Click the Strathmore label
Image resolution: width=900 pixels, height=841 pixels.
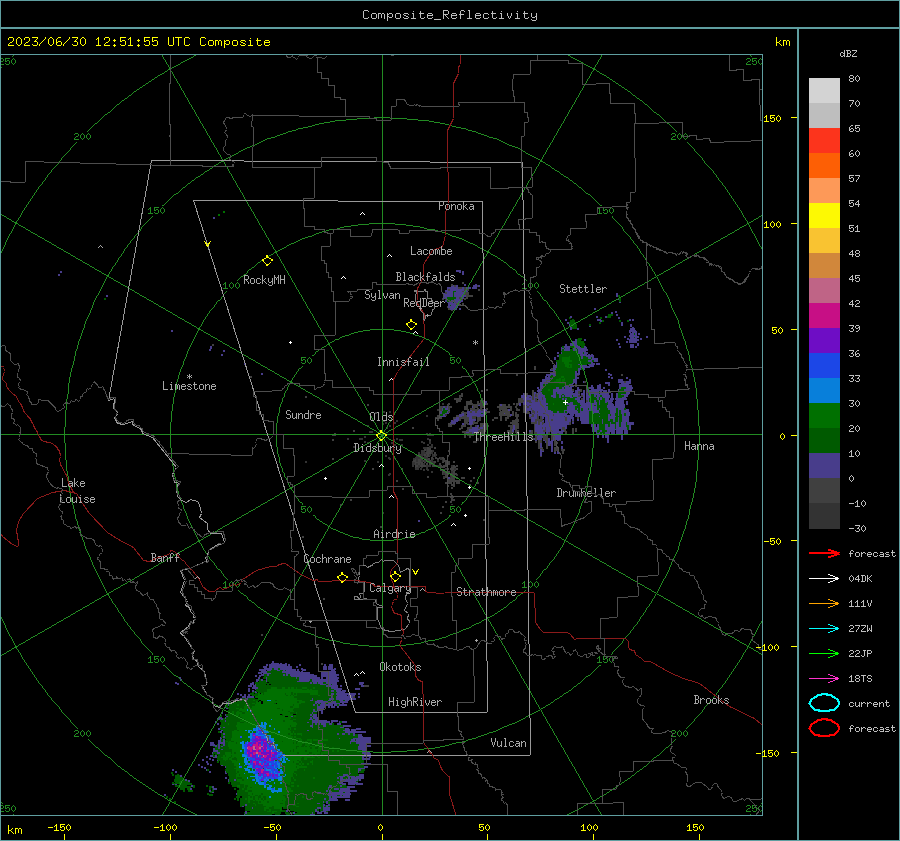click(486, 592)
